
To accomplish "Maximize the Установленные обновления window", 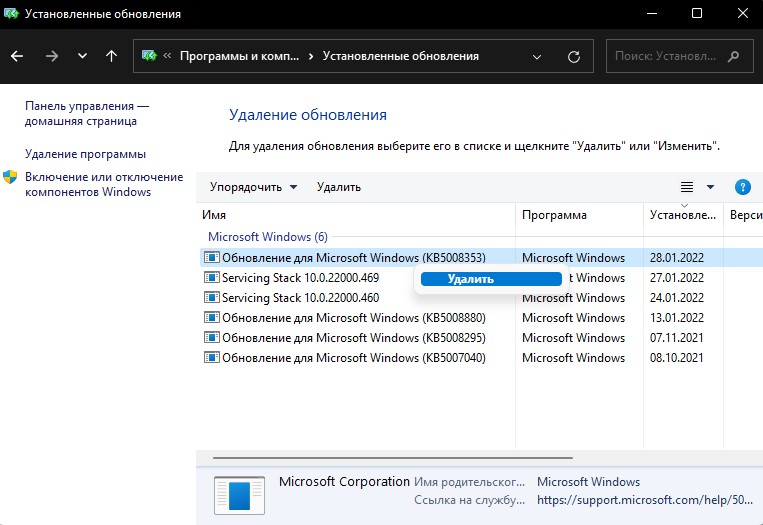I will 697,14.
